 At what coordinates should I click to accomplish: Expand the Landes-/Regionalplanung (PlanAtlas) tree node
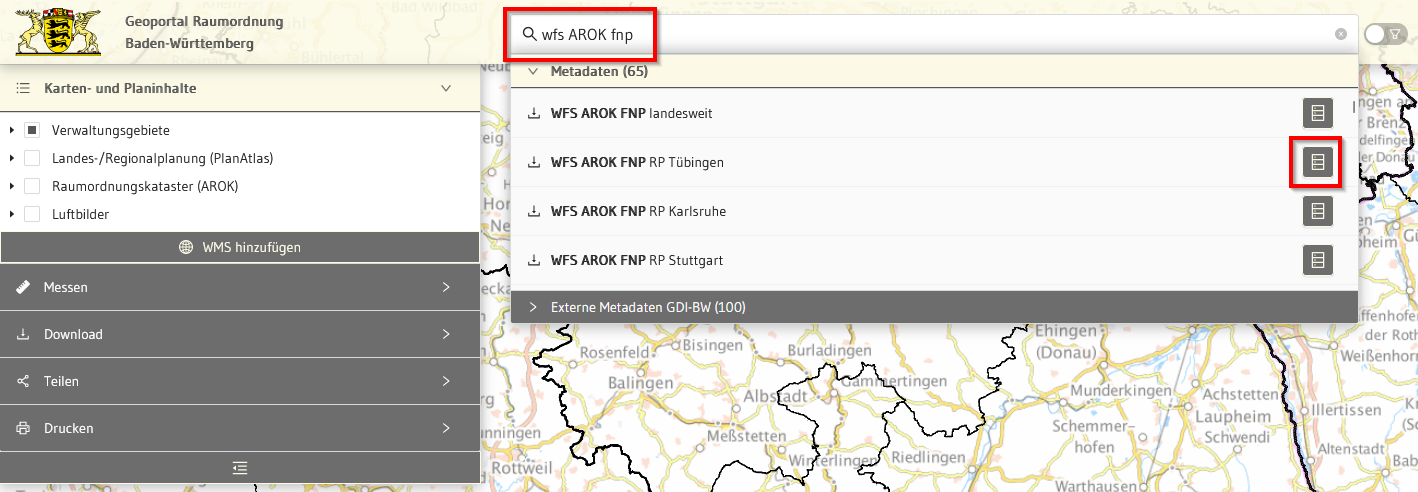(x=11, y=158)
